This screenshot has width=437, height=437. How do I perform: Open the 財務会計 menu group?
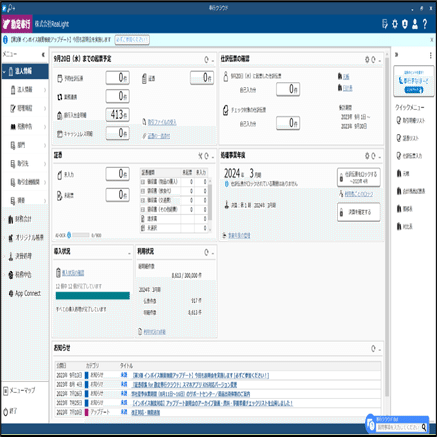[23, 219]
